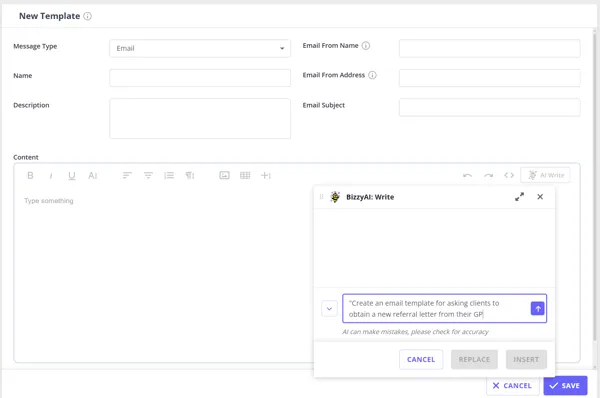Toggle italic formatting in Content toolbar
The image size is (600, 398).
pyautogui.click(x=51, y=175)
